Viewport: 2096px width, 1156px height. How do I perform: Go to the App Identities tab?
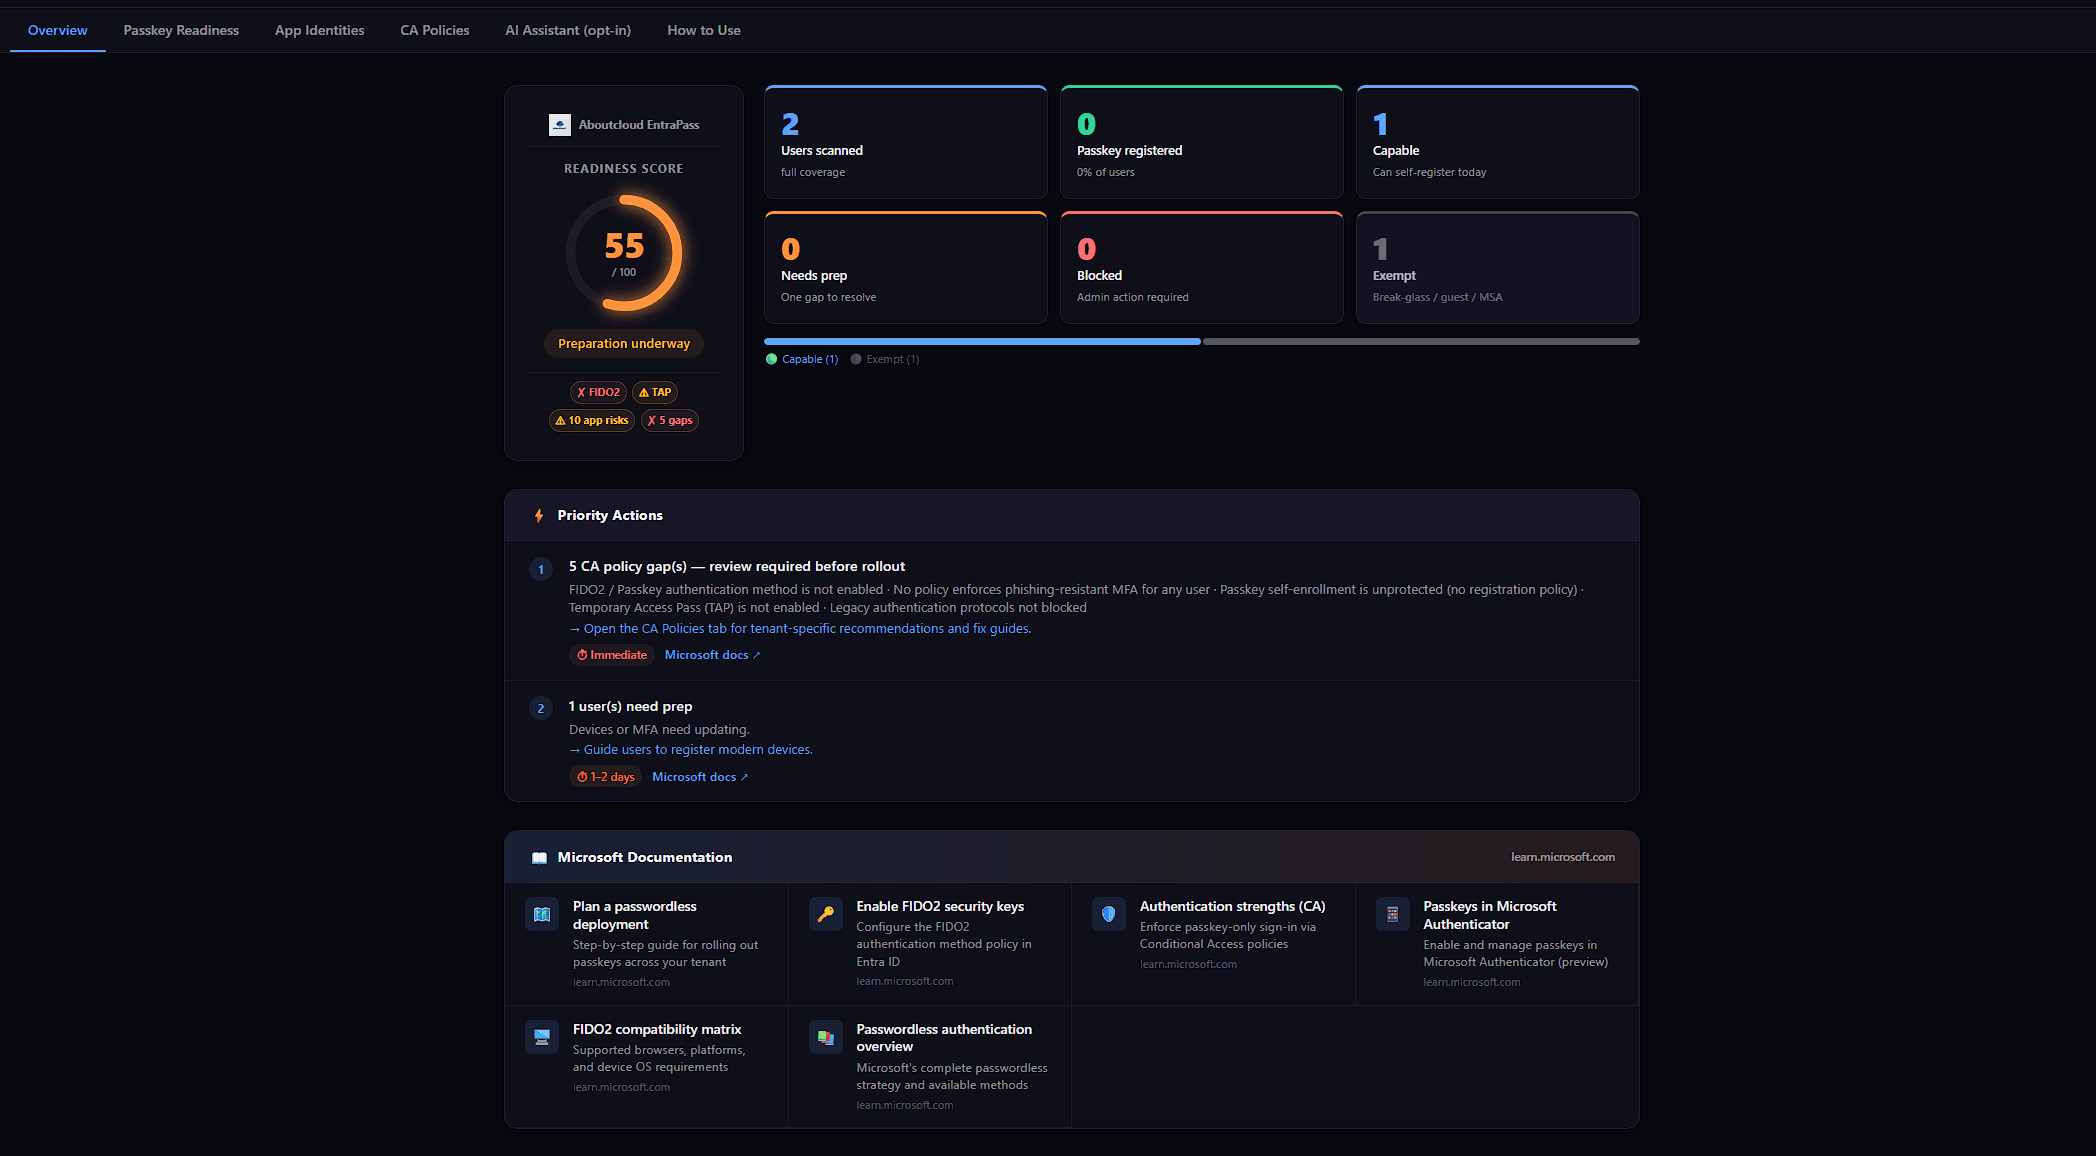(320, 30)
